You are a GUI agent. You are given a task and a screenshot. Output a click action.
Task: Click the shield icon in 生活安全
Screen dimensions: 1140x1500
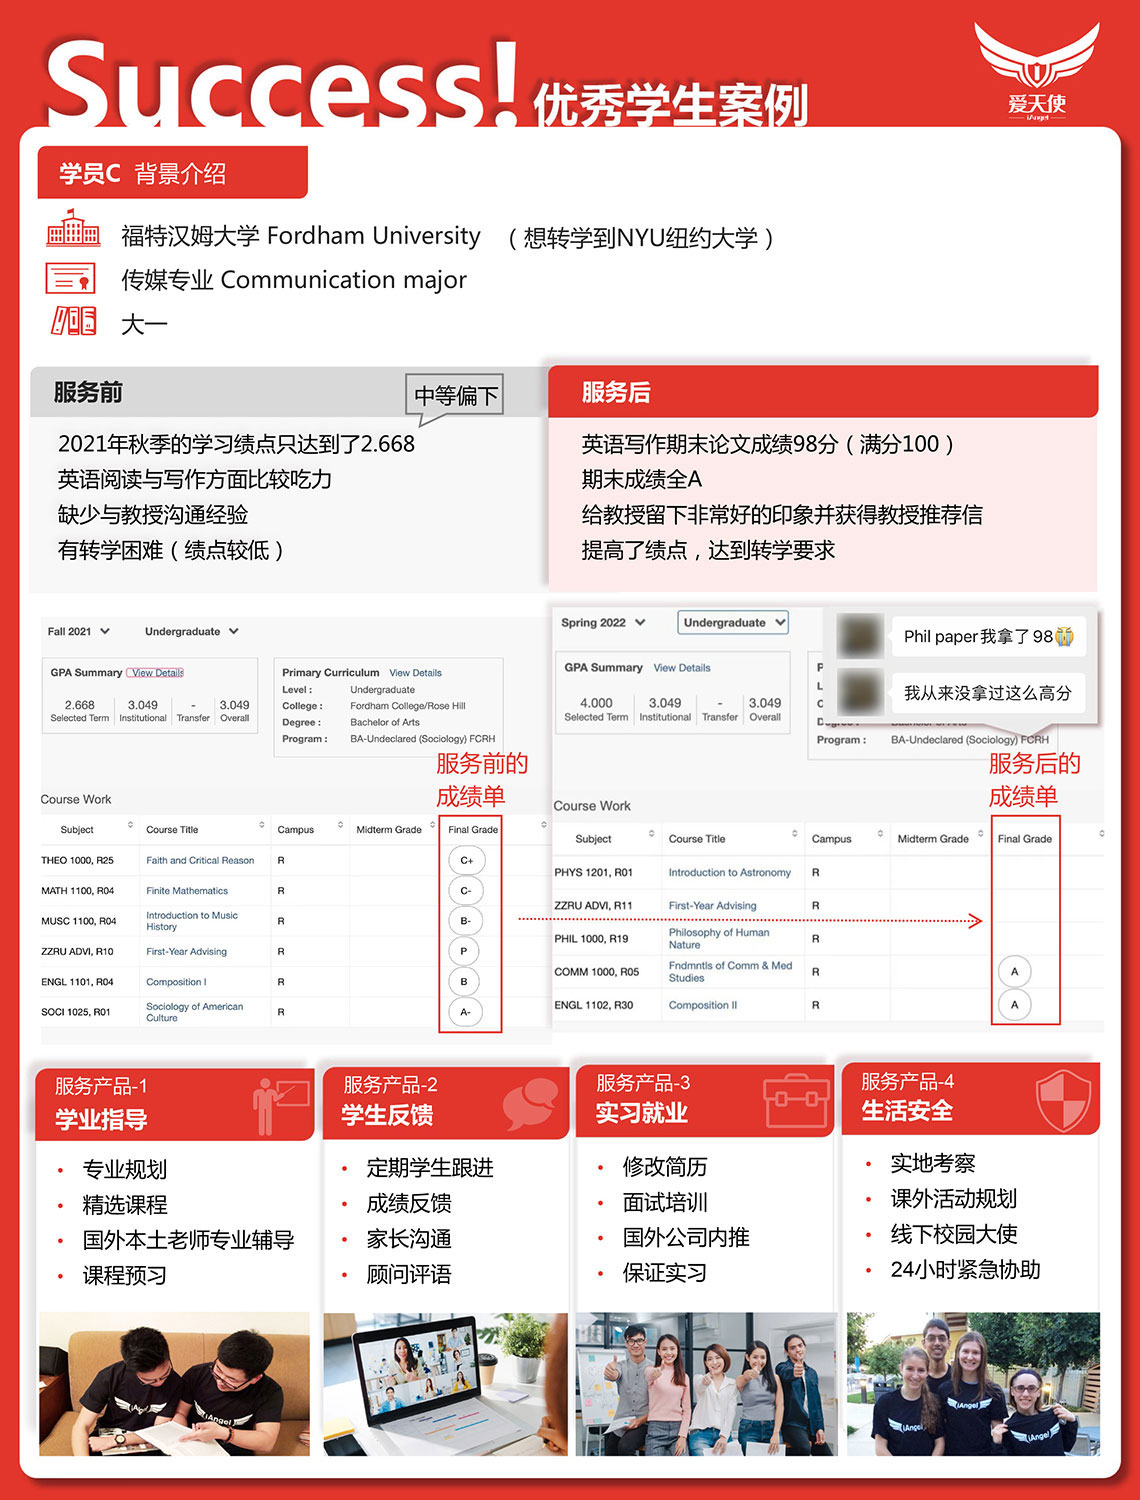pos(1063,1100)
